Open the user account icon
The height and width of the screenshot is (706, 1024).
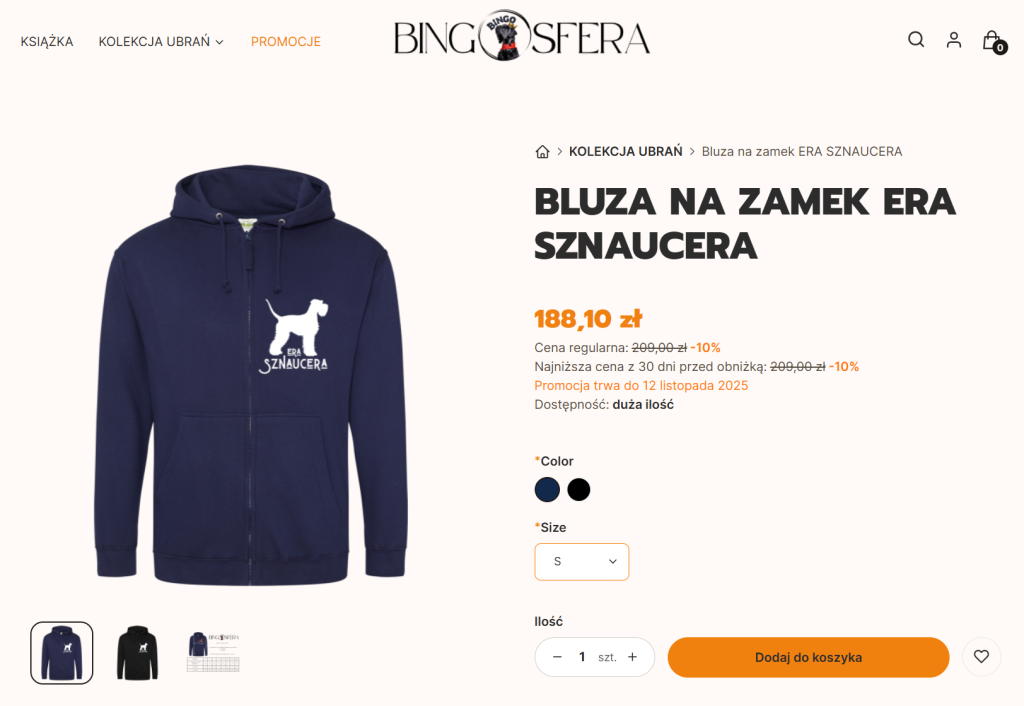coord(953,40)
